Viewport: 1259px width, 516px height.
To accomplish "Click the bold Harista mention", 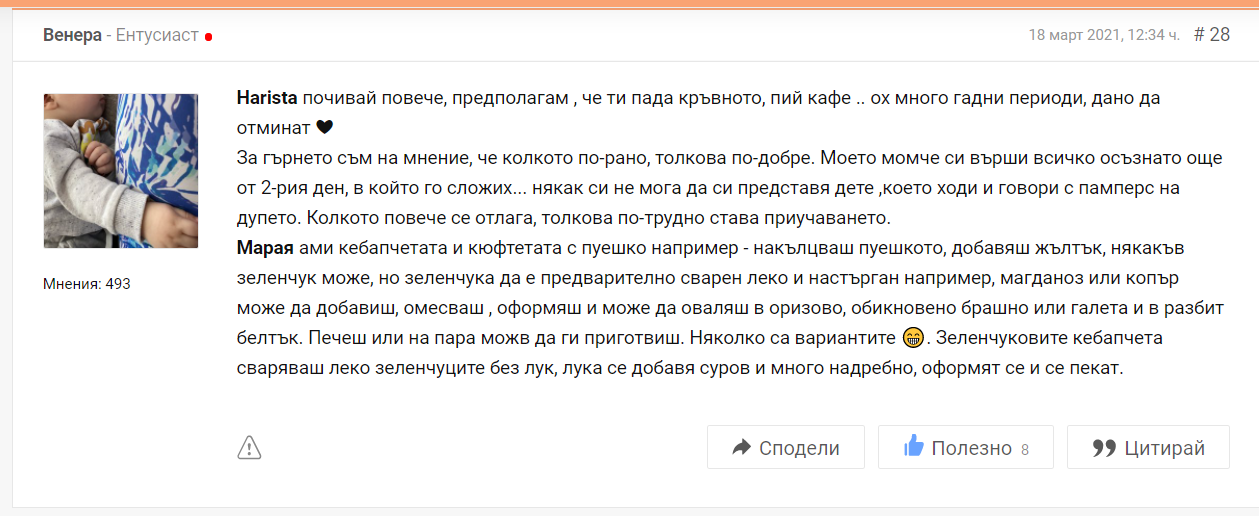I will pyautogui.click(x=267, y=98).
